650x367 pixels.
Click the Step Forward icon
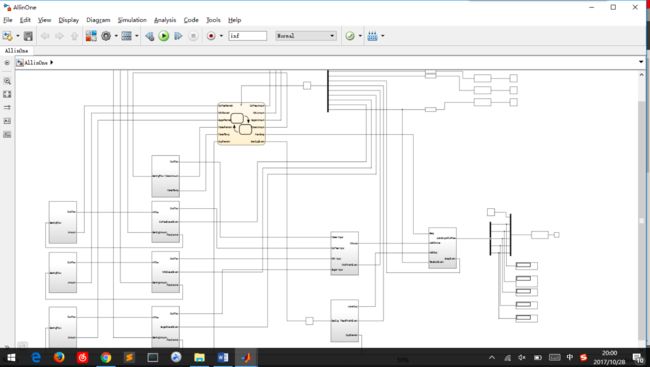click(178, 36)
